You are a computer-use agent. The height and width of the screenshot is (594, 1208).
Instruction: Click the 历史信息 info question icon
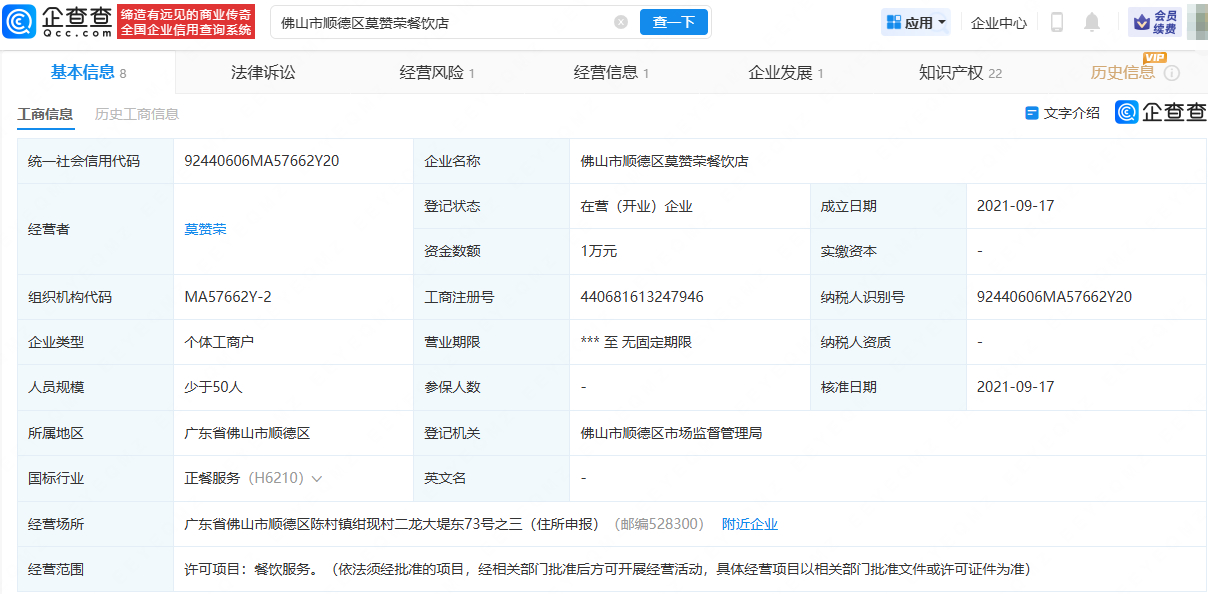tap(1172, 73)
